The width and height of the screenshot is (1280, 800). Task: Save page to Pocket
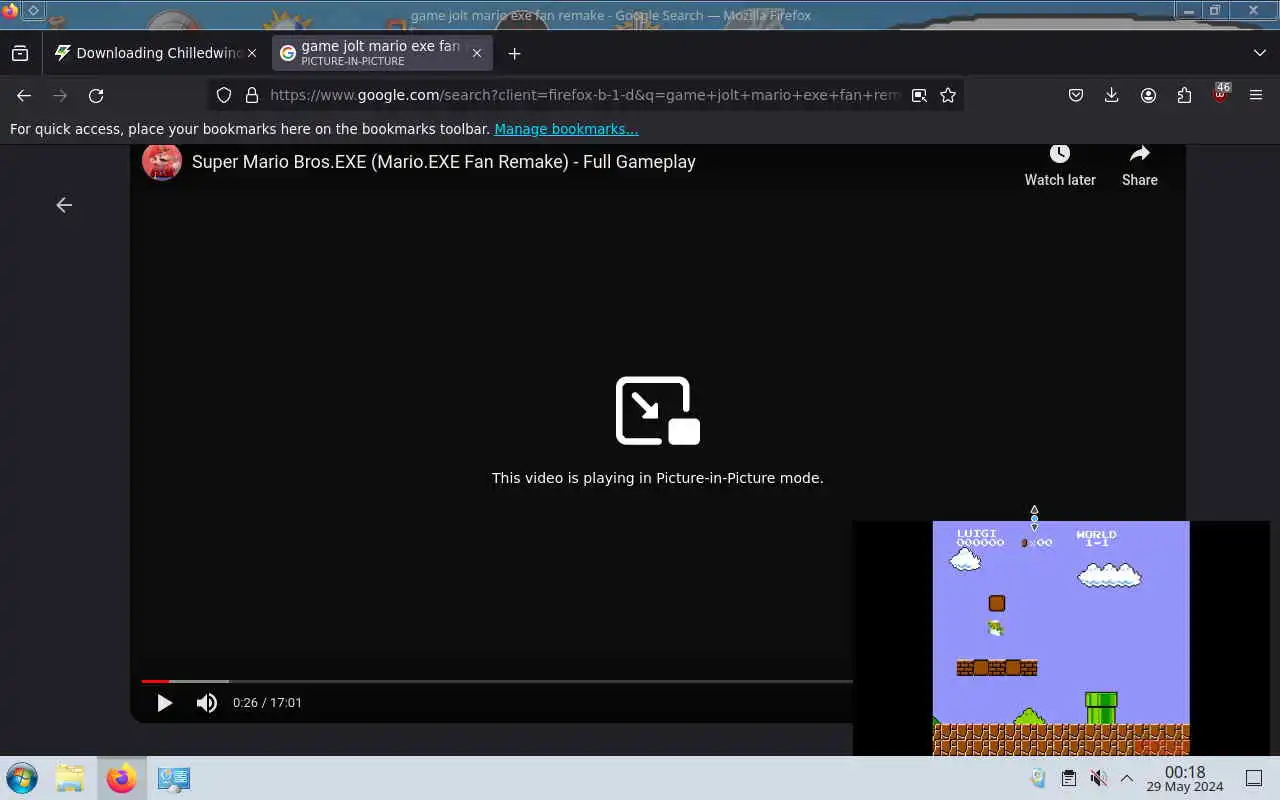pos(1076,95)
